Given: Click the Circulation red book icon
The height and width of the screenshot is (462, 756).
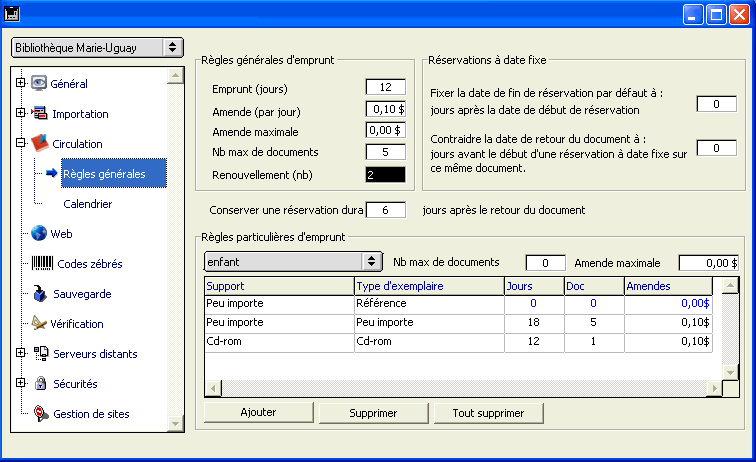Looking at the screenshot, I should point(40,144).
